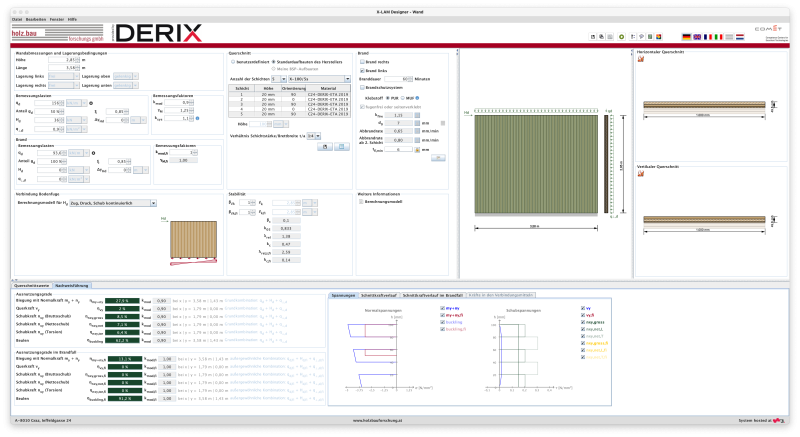
Task: Open the Querschnittswerte tab
Action: tap(32, 286)
